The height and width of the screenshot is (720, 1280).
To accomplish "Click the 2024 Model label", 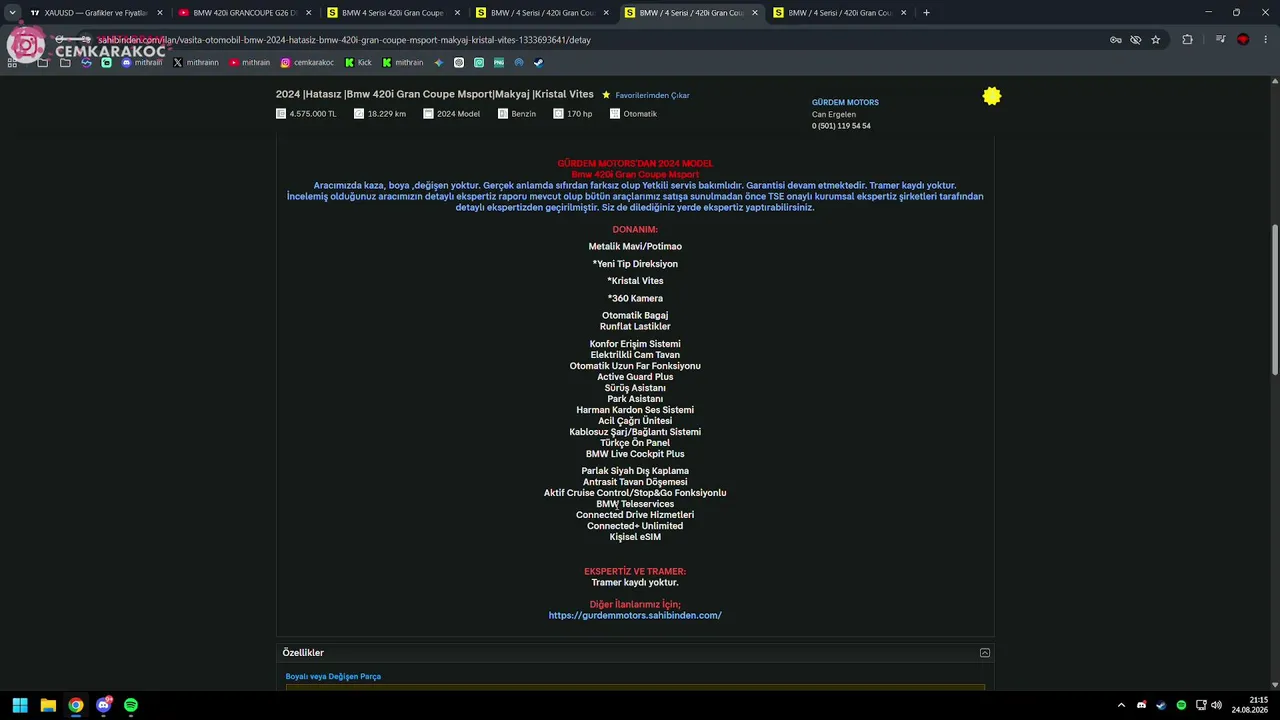I will pos(458,114).
